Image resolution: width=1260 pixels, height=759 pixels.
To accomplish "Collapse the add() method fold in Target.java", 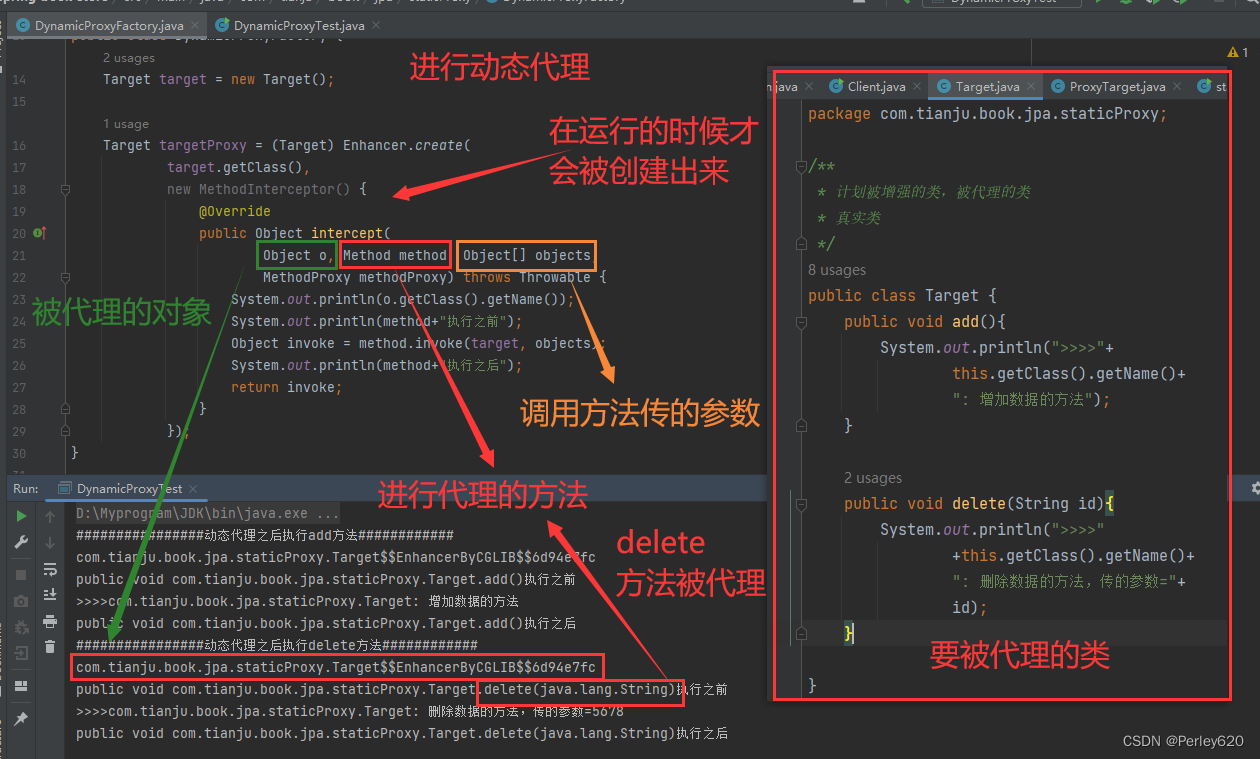I will point(800,322).
